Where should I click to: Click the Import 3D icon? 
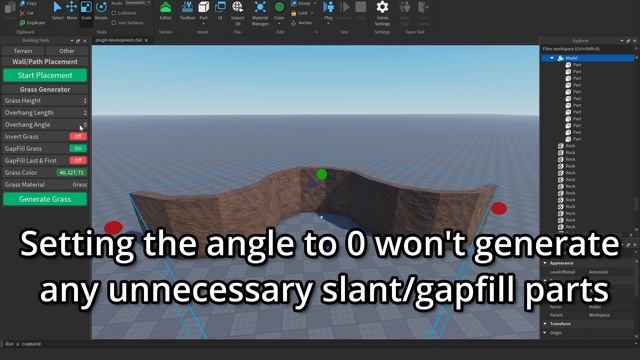click(237, 7)
